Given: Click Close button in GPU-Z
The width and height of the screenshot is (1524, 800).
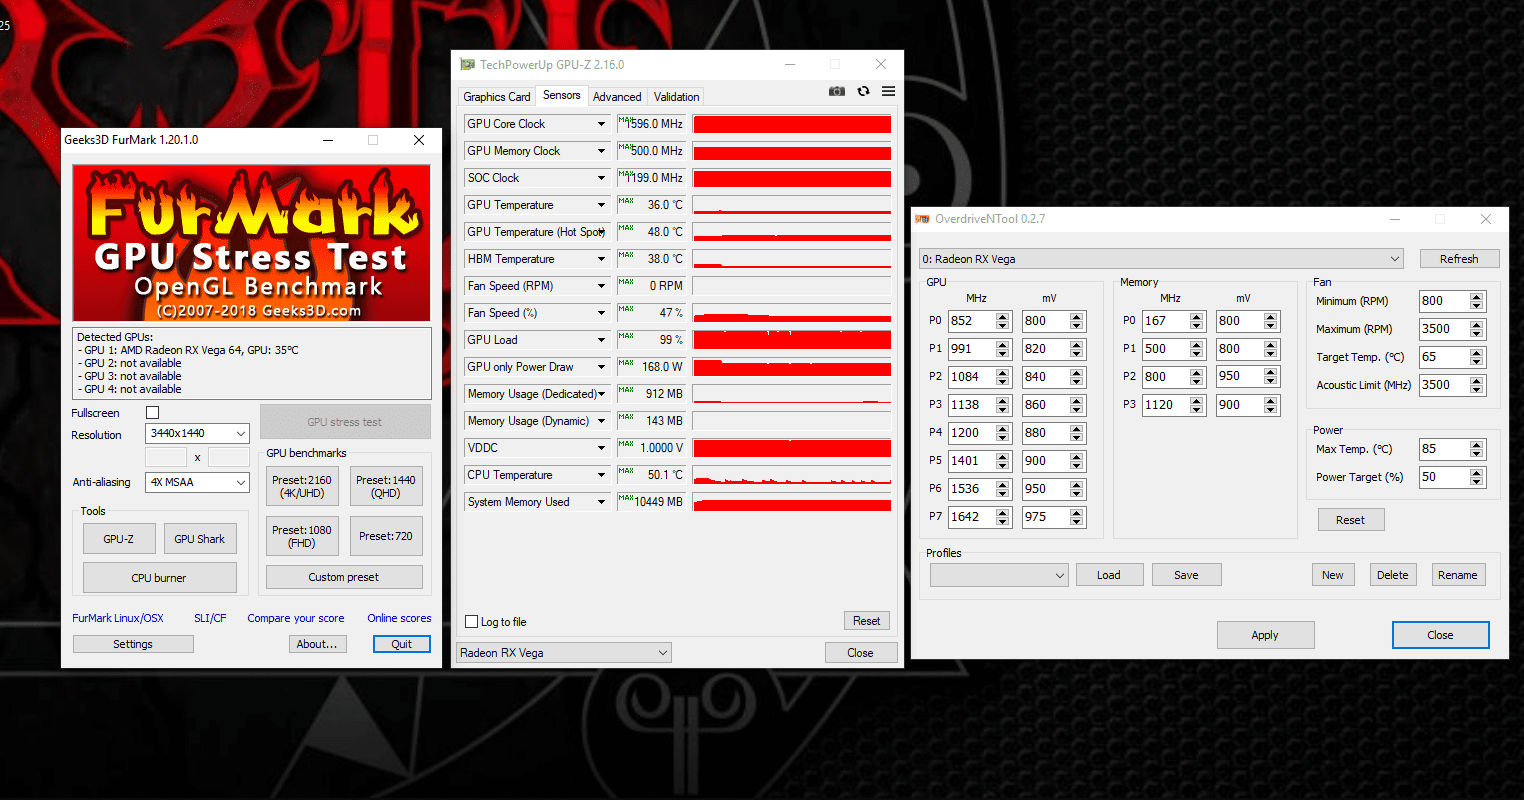Looking at the screenshot, I should pos(860,653).
